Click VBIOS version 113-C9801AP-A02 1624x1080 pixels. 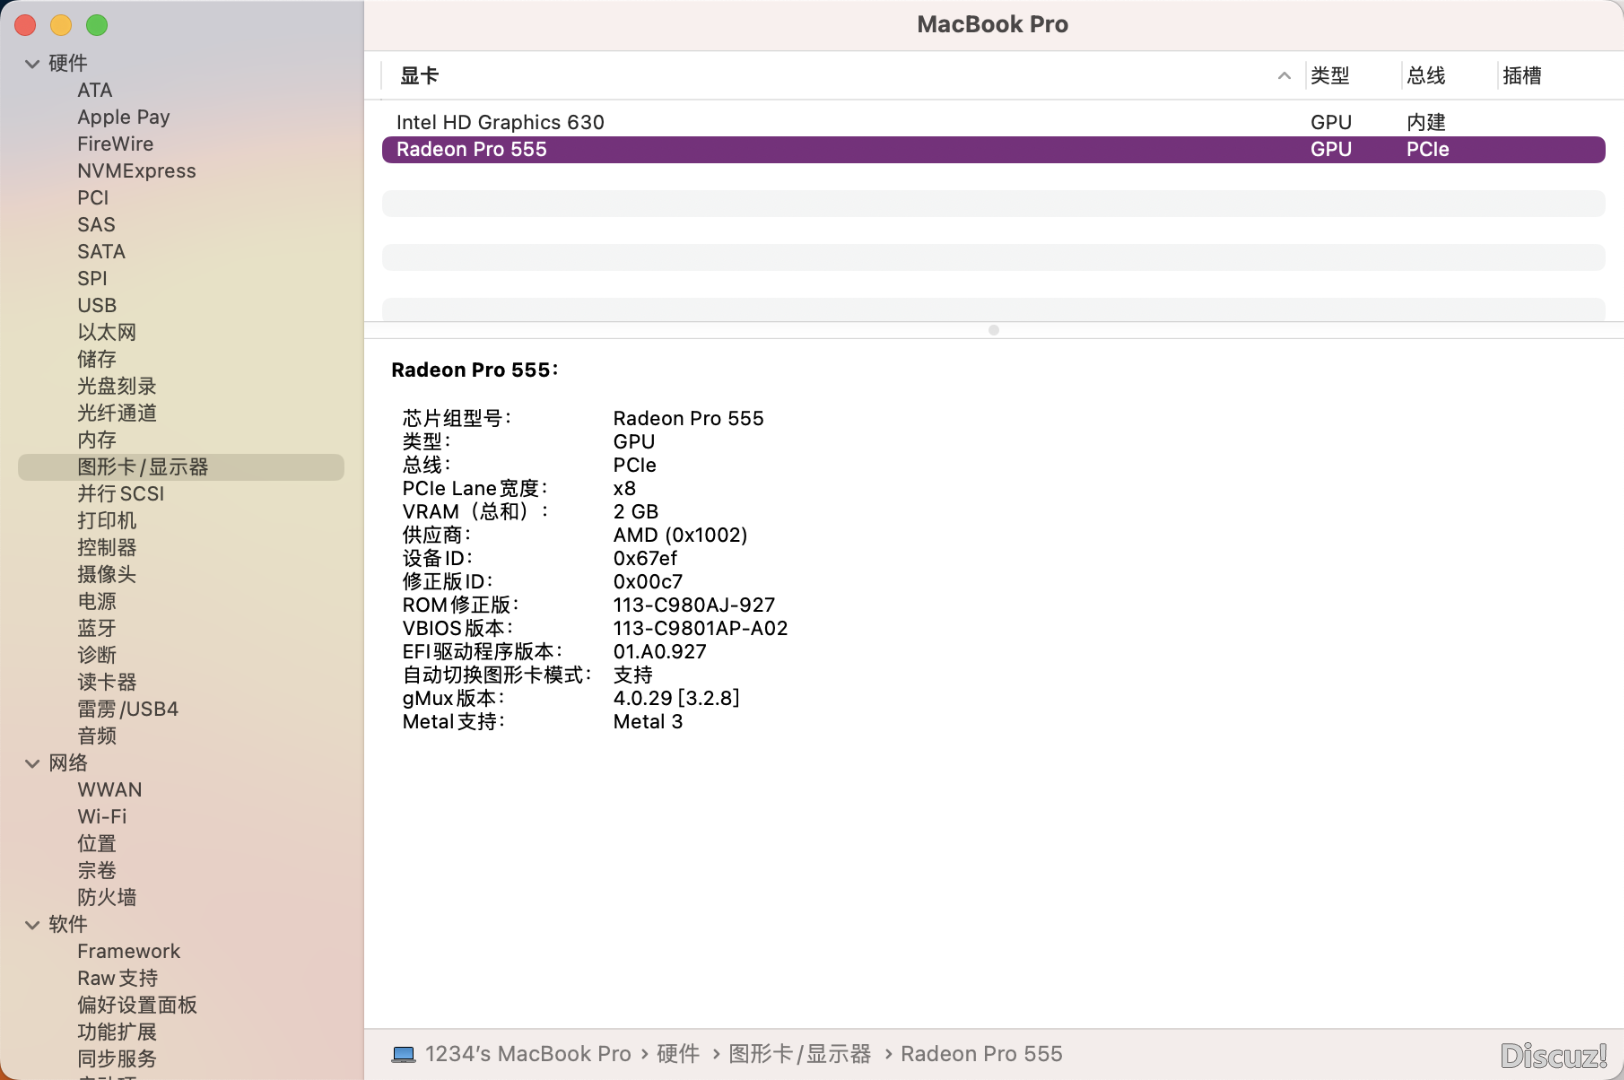pyautogui.click(x=700, y=628)
